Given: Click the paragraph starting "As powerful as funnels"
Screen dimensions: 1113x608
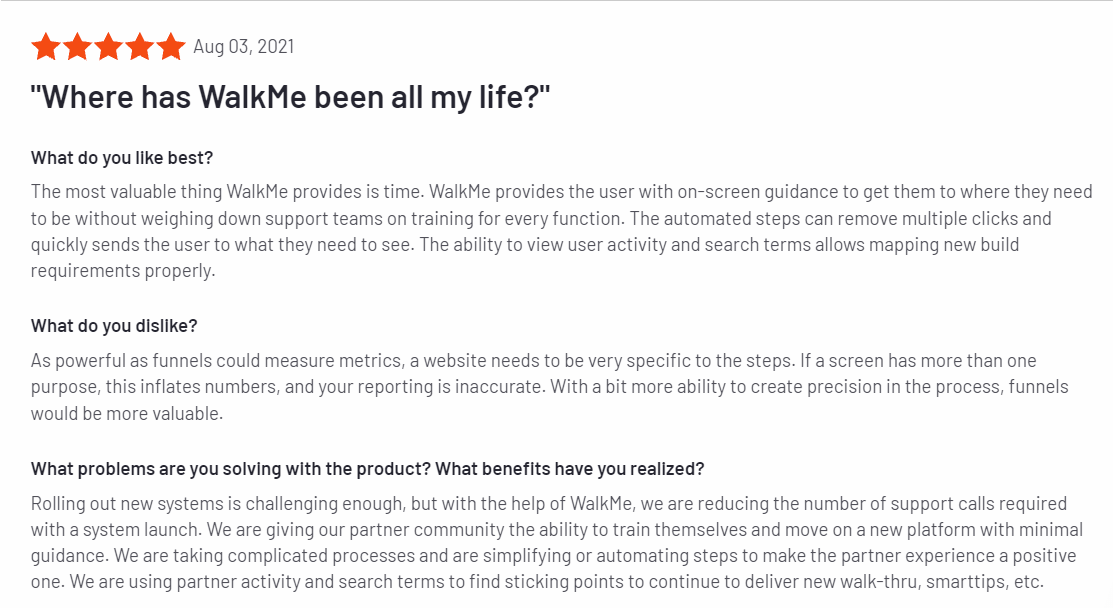Looking at the screenshot, I should tap(549, 387).
